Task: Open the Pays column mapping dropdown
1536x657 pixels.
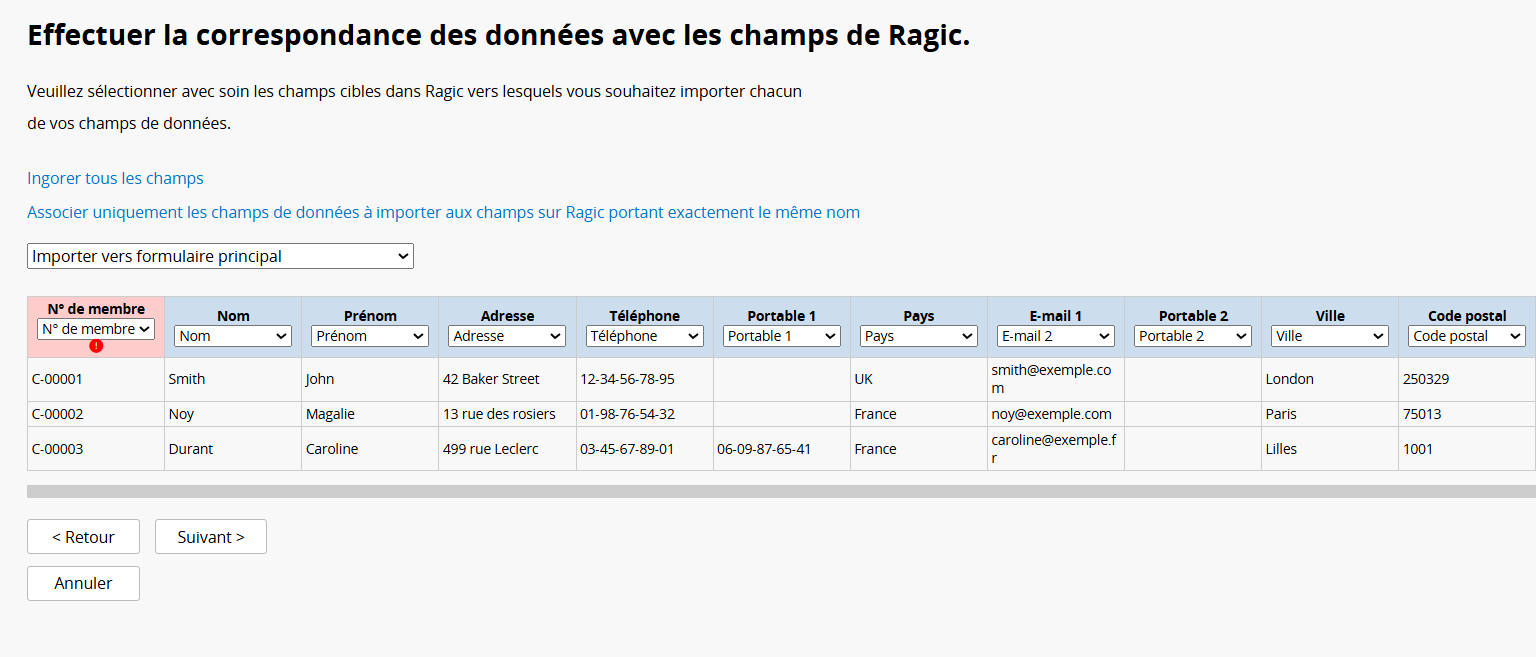Action: [x=918, y=336]
